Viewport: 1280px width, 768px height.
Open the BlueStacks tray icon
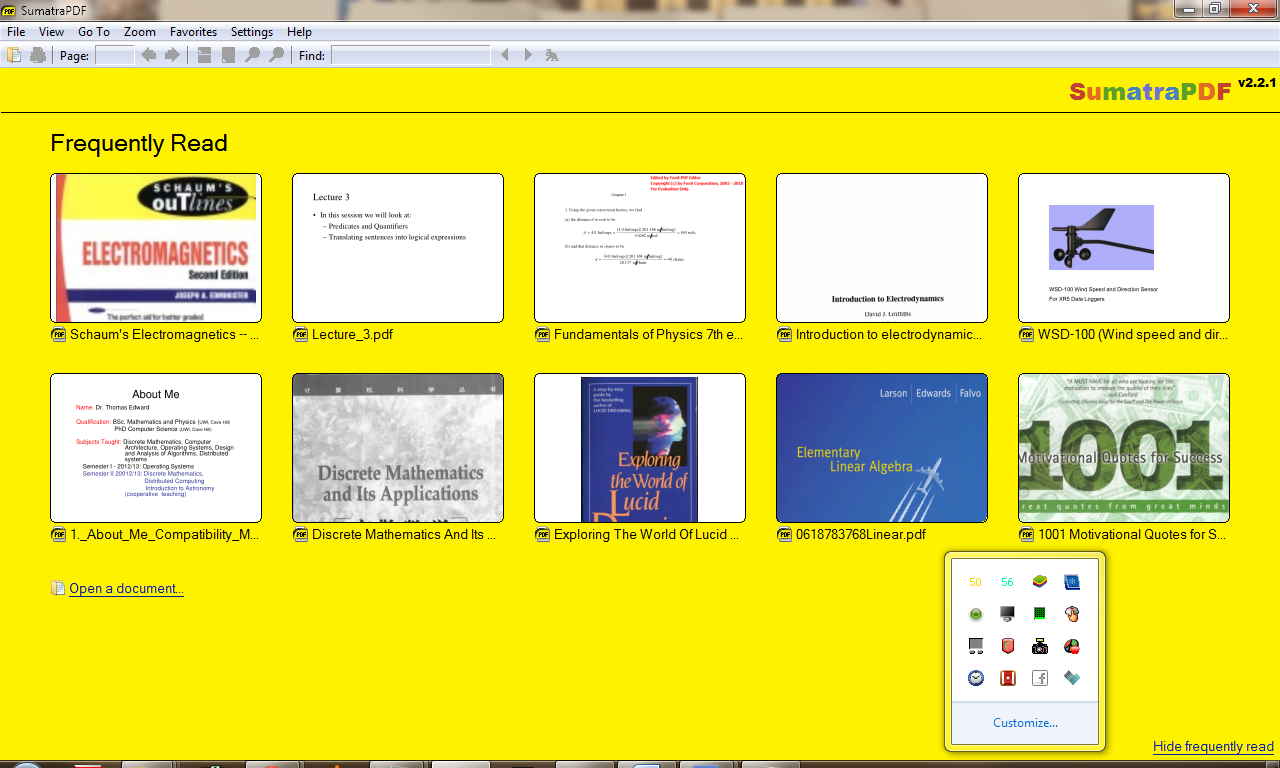click(x=1040, y=582)
